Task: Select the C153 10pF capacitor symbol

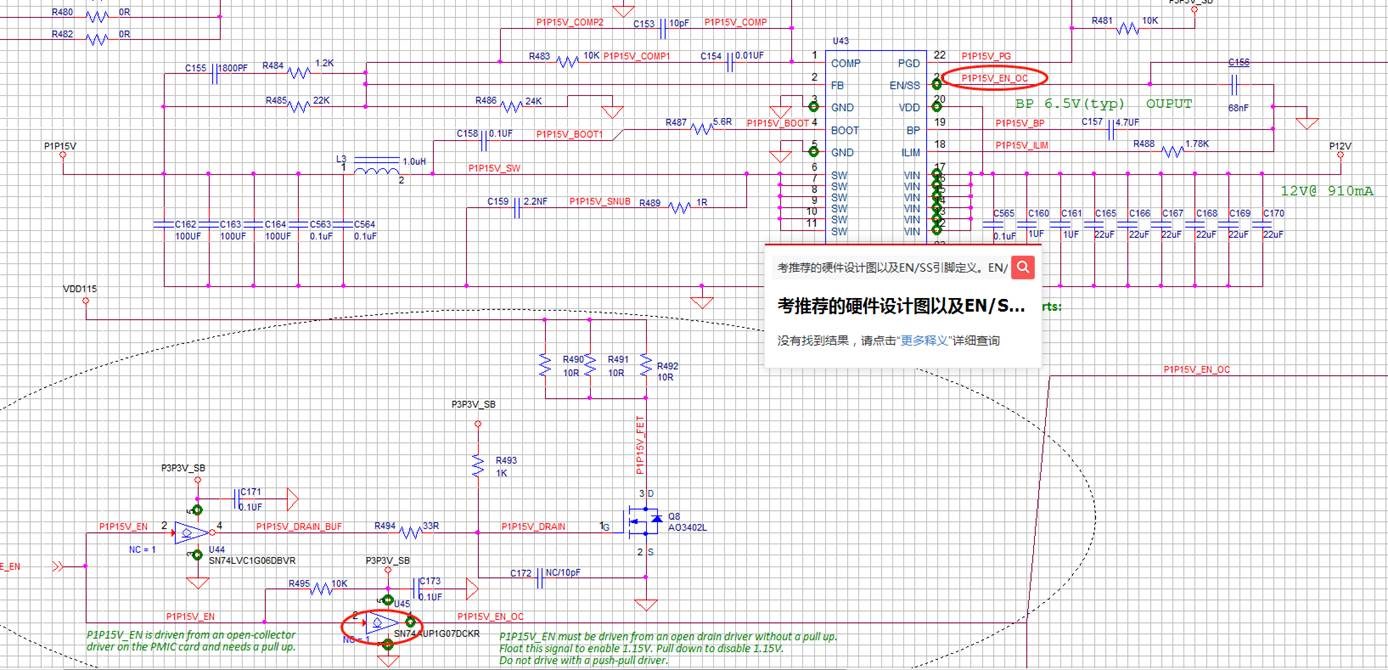Action: pyautogui.click(x=663, y=28)
